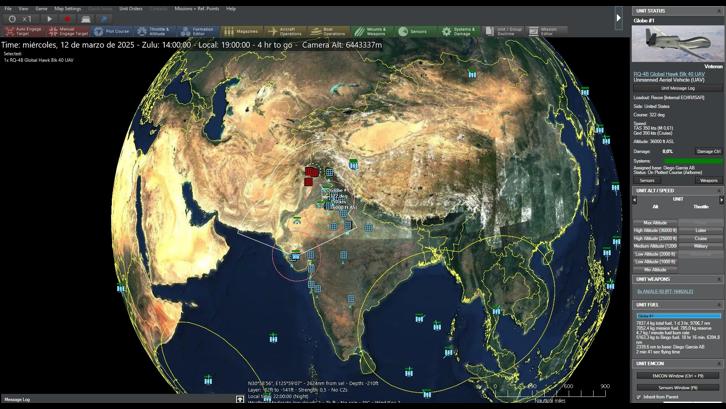Click the green Systems status bar
This screenshot has height=409, width=726.
[693, 161]
